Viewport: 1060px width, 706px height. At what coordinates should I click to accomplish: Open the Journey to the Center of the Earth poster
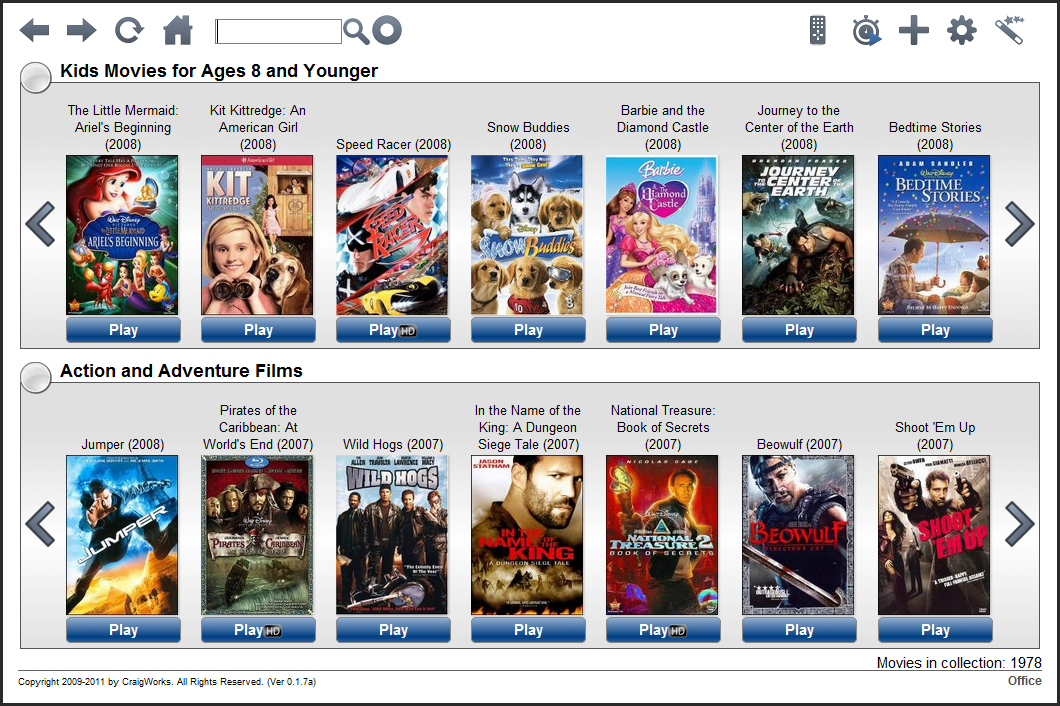tap(798, 235)
